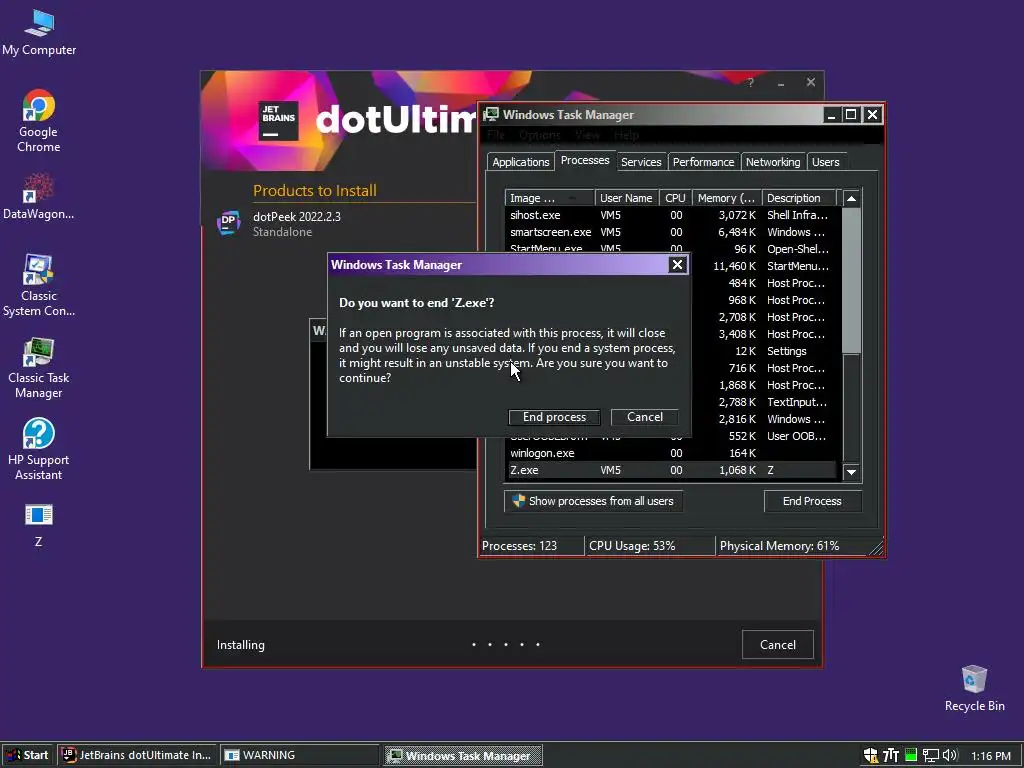Switch to the Processes tab
The height and width of the screenshot is (768, 1024).
pos(585,161)
